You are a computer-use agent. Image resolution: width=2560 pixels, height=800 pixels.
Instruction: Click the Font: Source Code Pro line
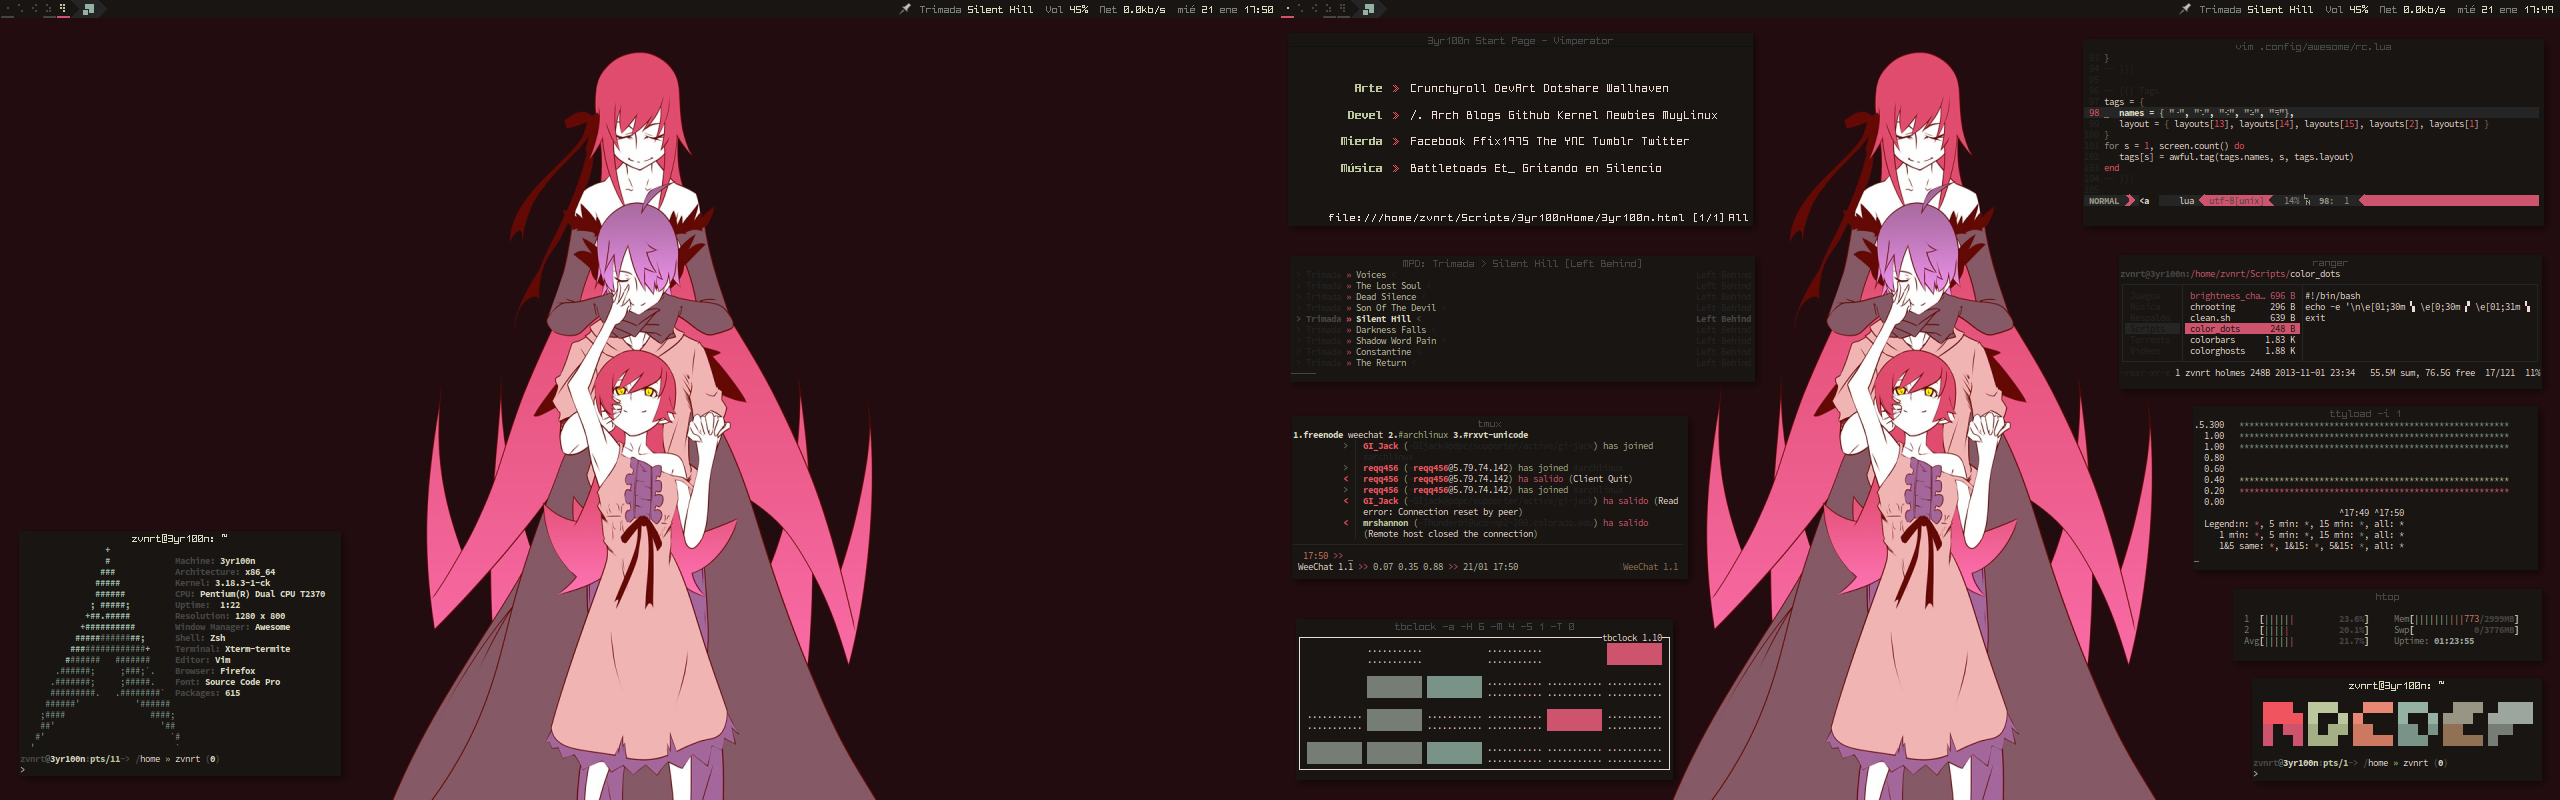(227, 682)
